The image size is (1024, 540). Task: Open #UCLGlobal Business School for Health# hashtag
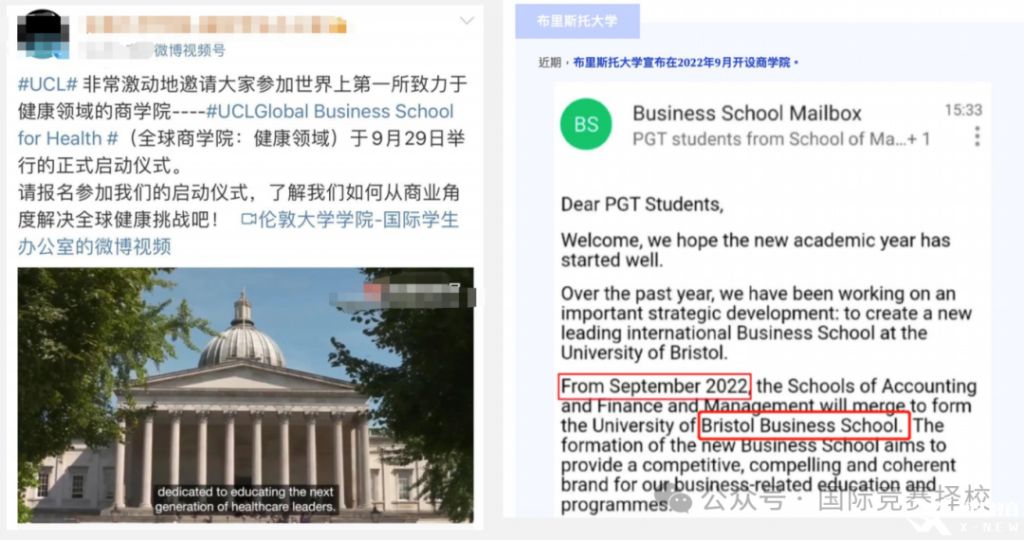tap(236, 125)
